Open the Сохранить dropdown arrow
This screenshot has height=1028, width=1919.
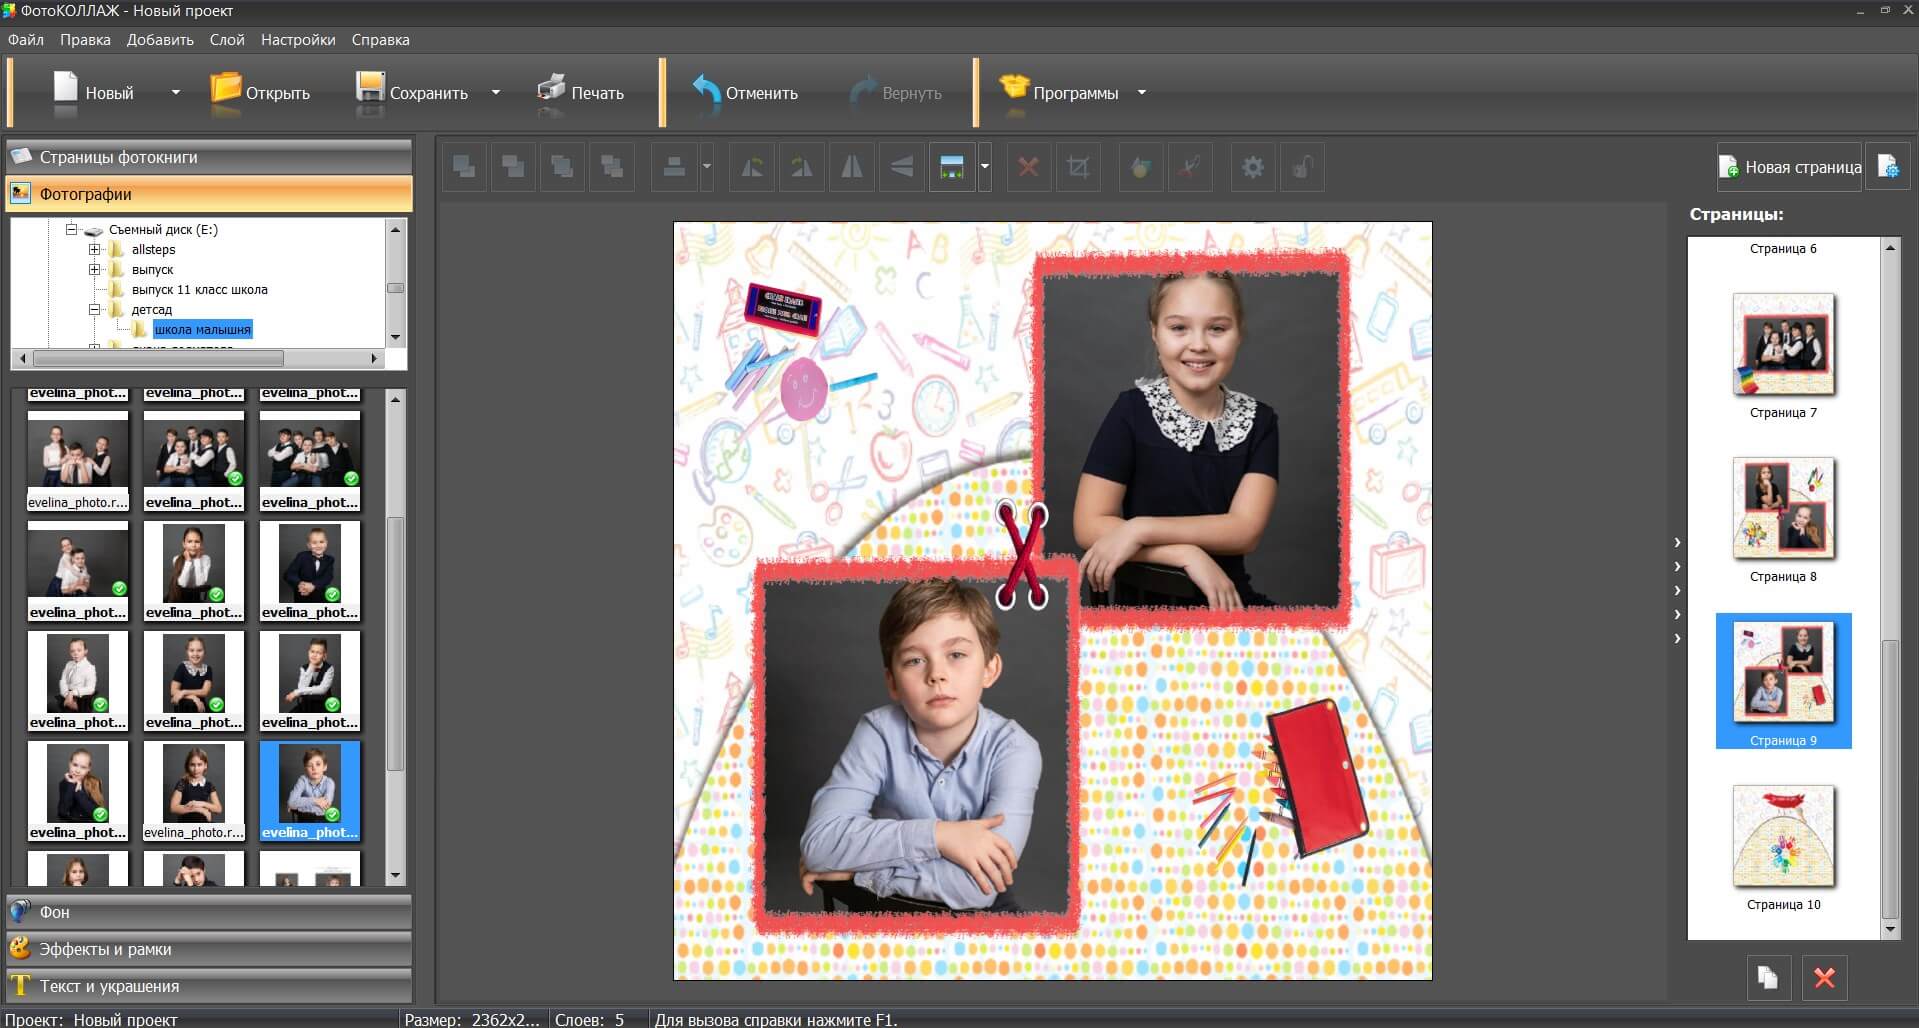click(x=495, y=92)
